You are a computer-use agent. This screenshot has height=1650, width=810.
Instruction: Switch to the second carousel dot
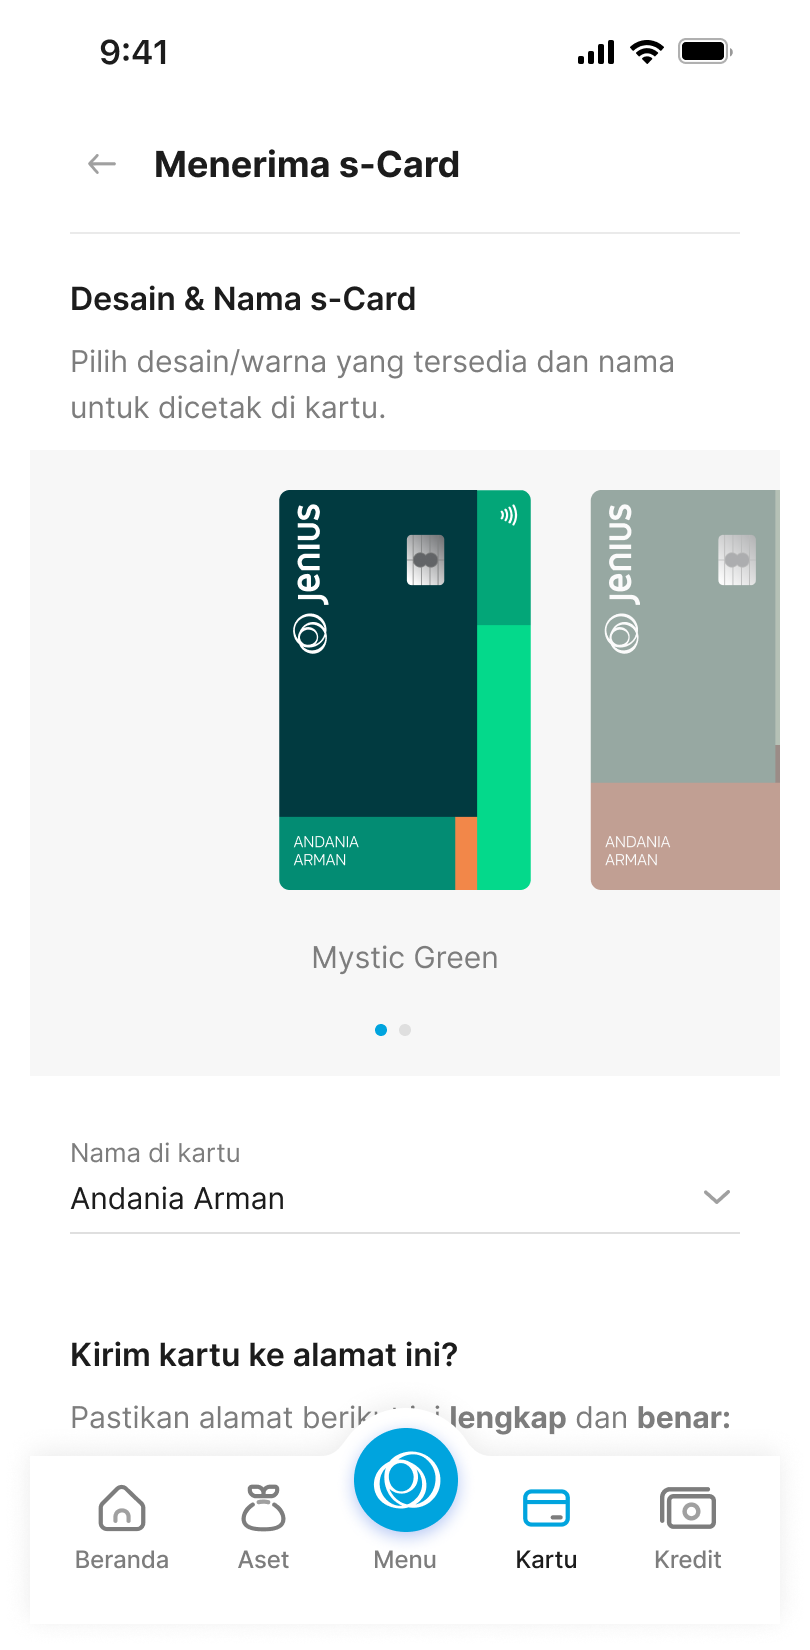tap(405, 1030)
